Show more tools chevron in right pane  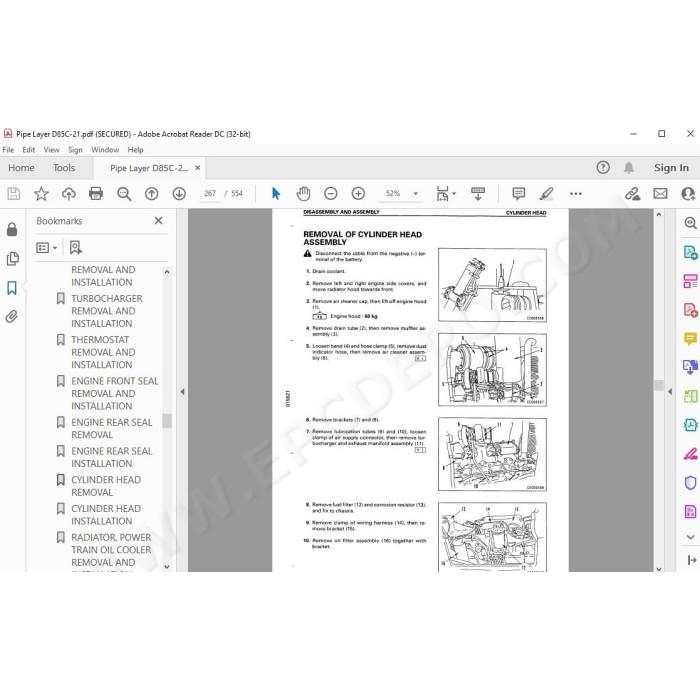pos(690,537)
